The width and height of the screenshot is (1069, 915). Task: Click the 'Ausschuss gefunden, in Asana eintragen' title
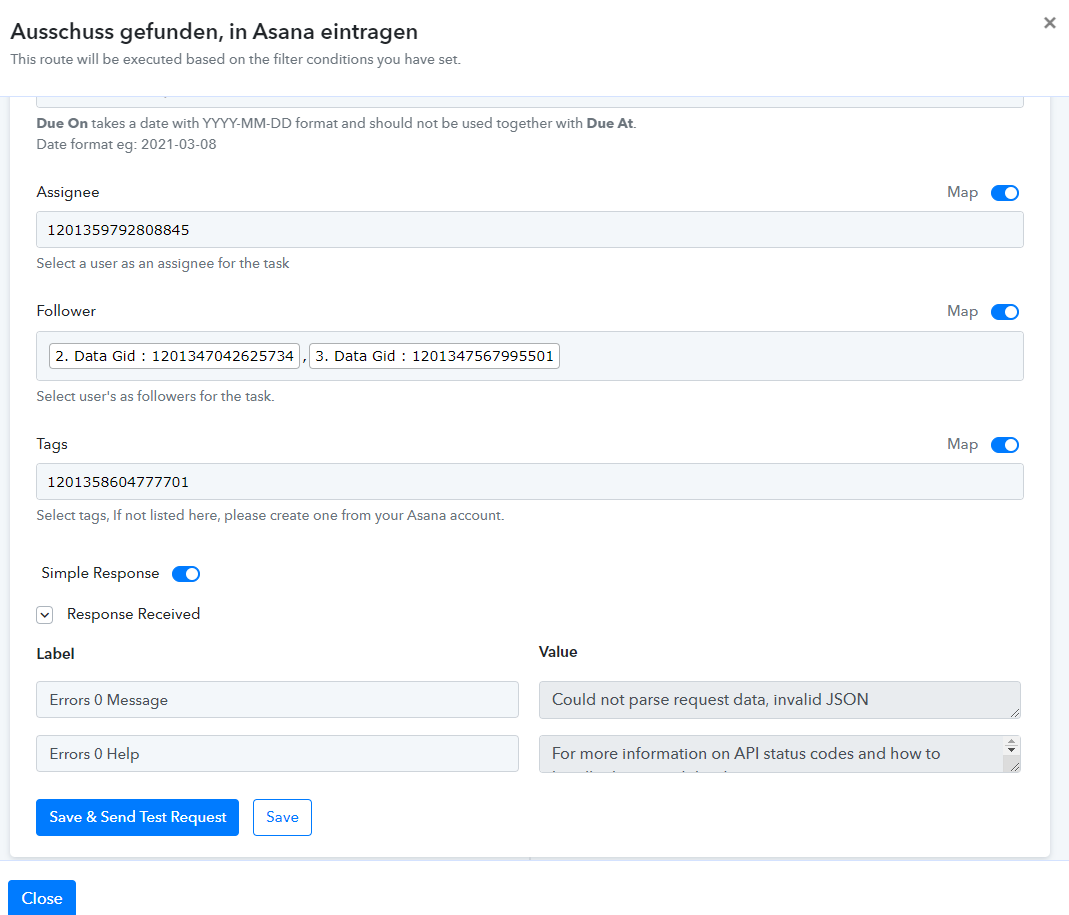coord(214,31)
